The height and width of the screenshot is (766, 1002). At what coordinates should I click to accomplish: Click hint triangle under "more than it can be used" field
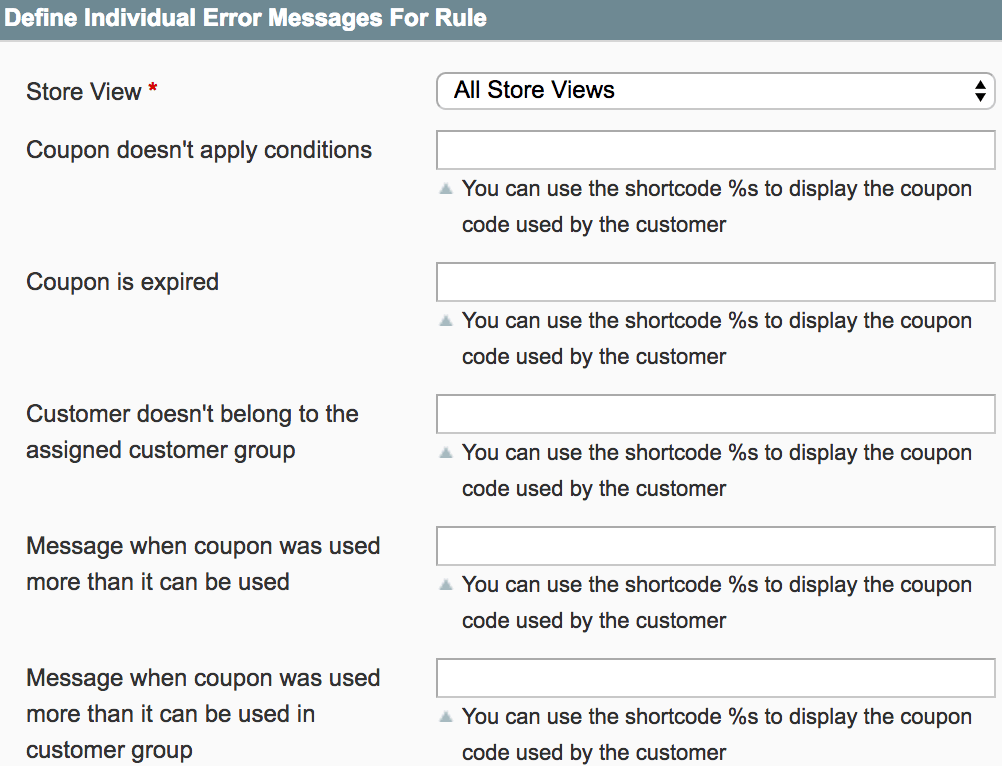(446, 585)
